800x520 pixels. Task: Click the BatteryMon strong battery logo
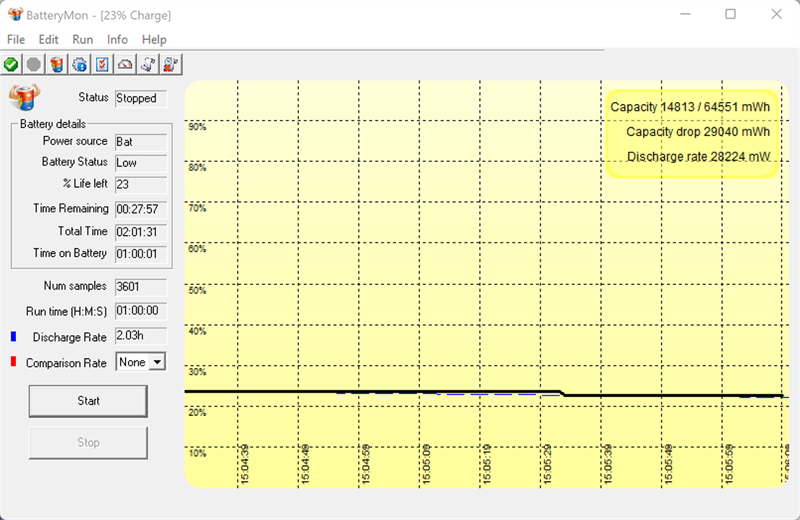(24, 98)
